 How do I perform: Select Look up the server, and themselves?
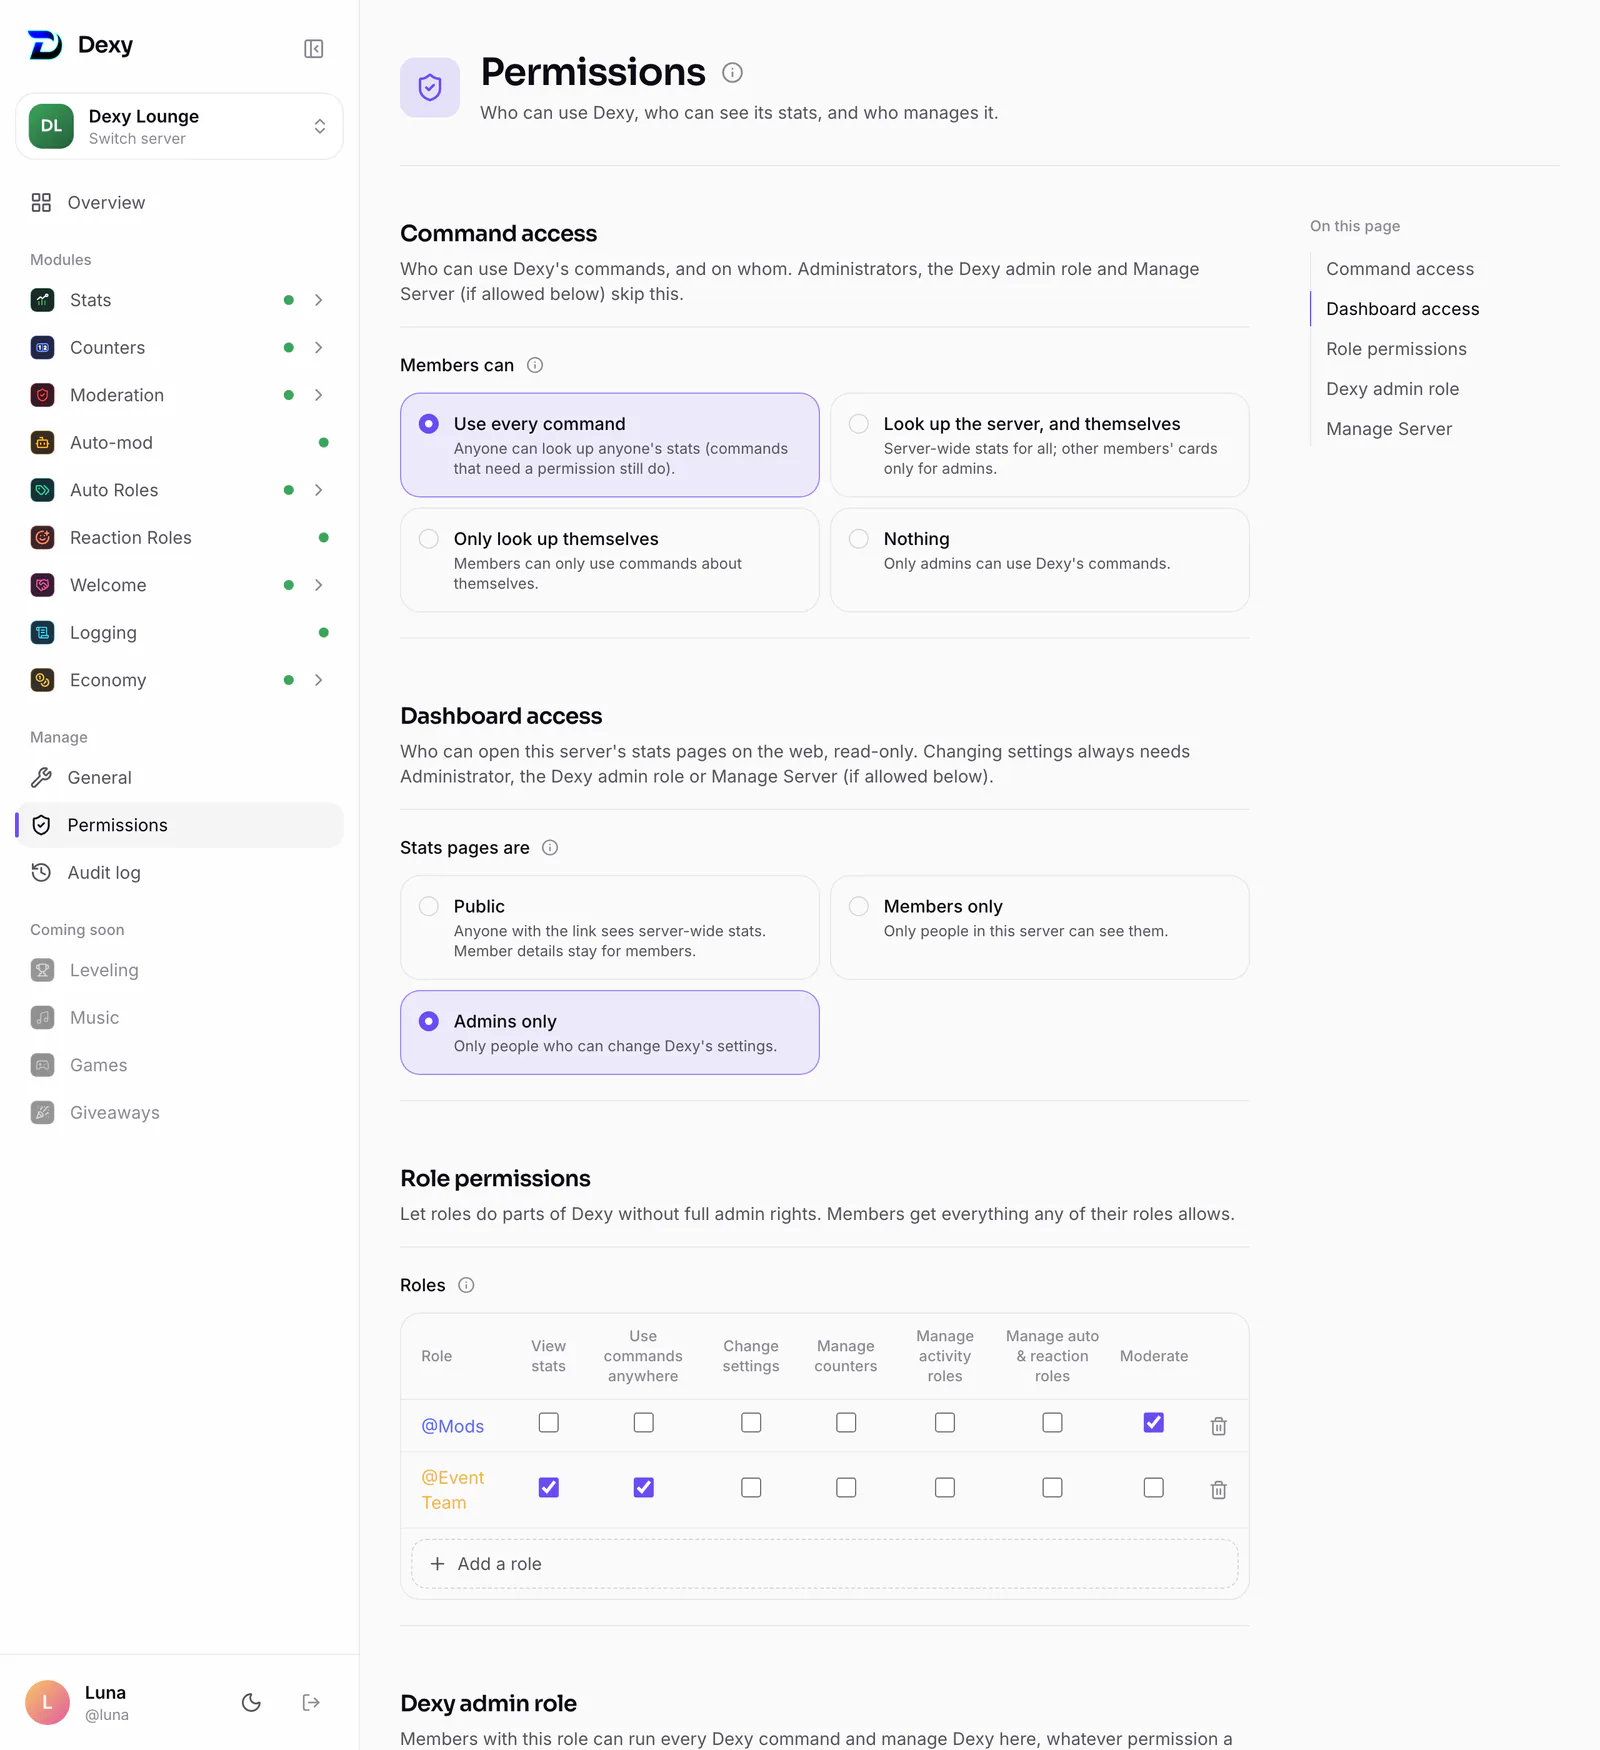tap(1040, 445)
